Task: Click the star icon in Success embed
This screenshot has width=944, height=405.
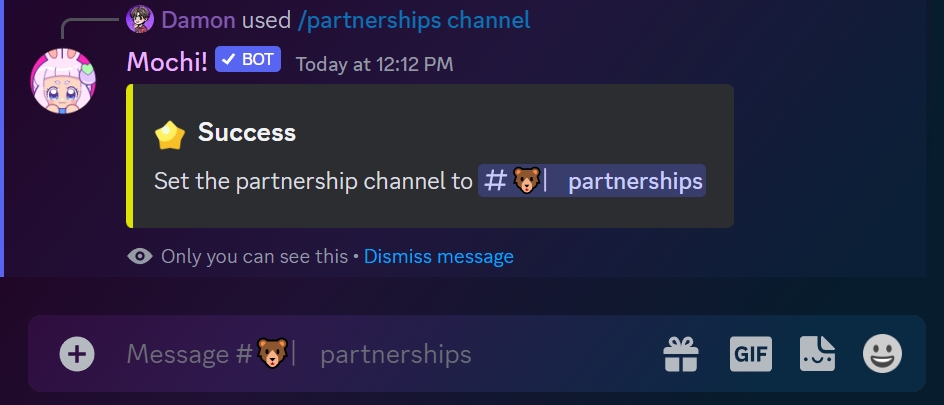Action: point(170,135)
